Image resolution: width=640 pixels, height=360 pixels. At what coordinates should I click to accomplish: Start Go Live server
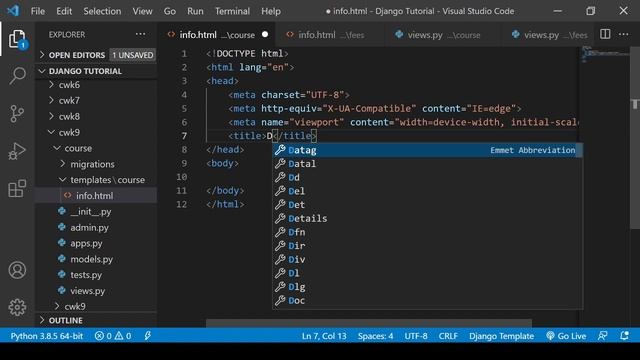coord(566,336)
